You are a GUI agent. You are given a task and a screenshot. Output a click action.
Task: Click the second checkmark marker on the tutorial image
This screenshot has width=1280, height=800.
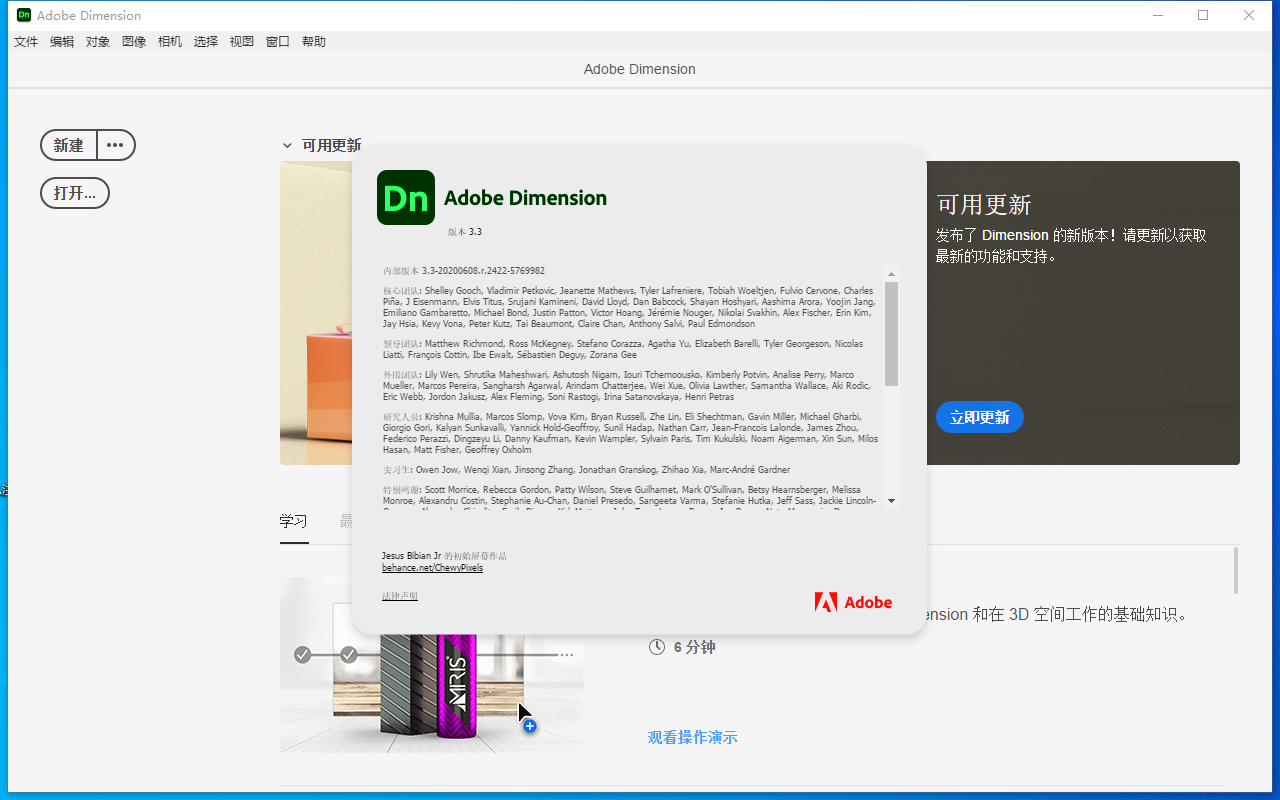click(x=348, y=654)
